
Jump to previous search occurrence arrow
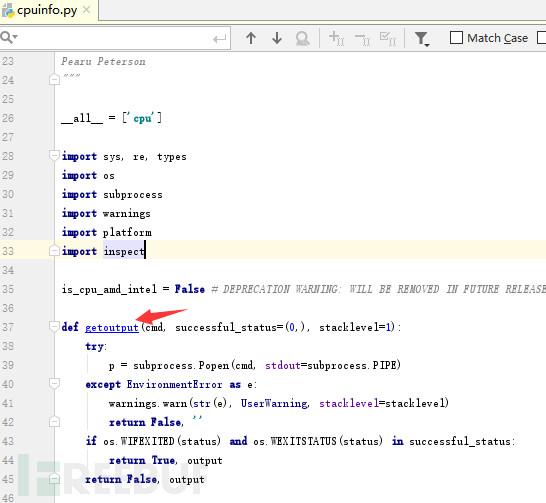(x=251, y=38)
